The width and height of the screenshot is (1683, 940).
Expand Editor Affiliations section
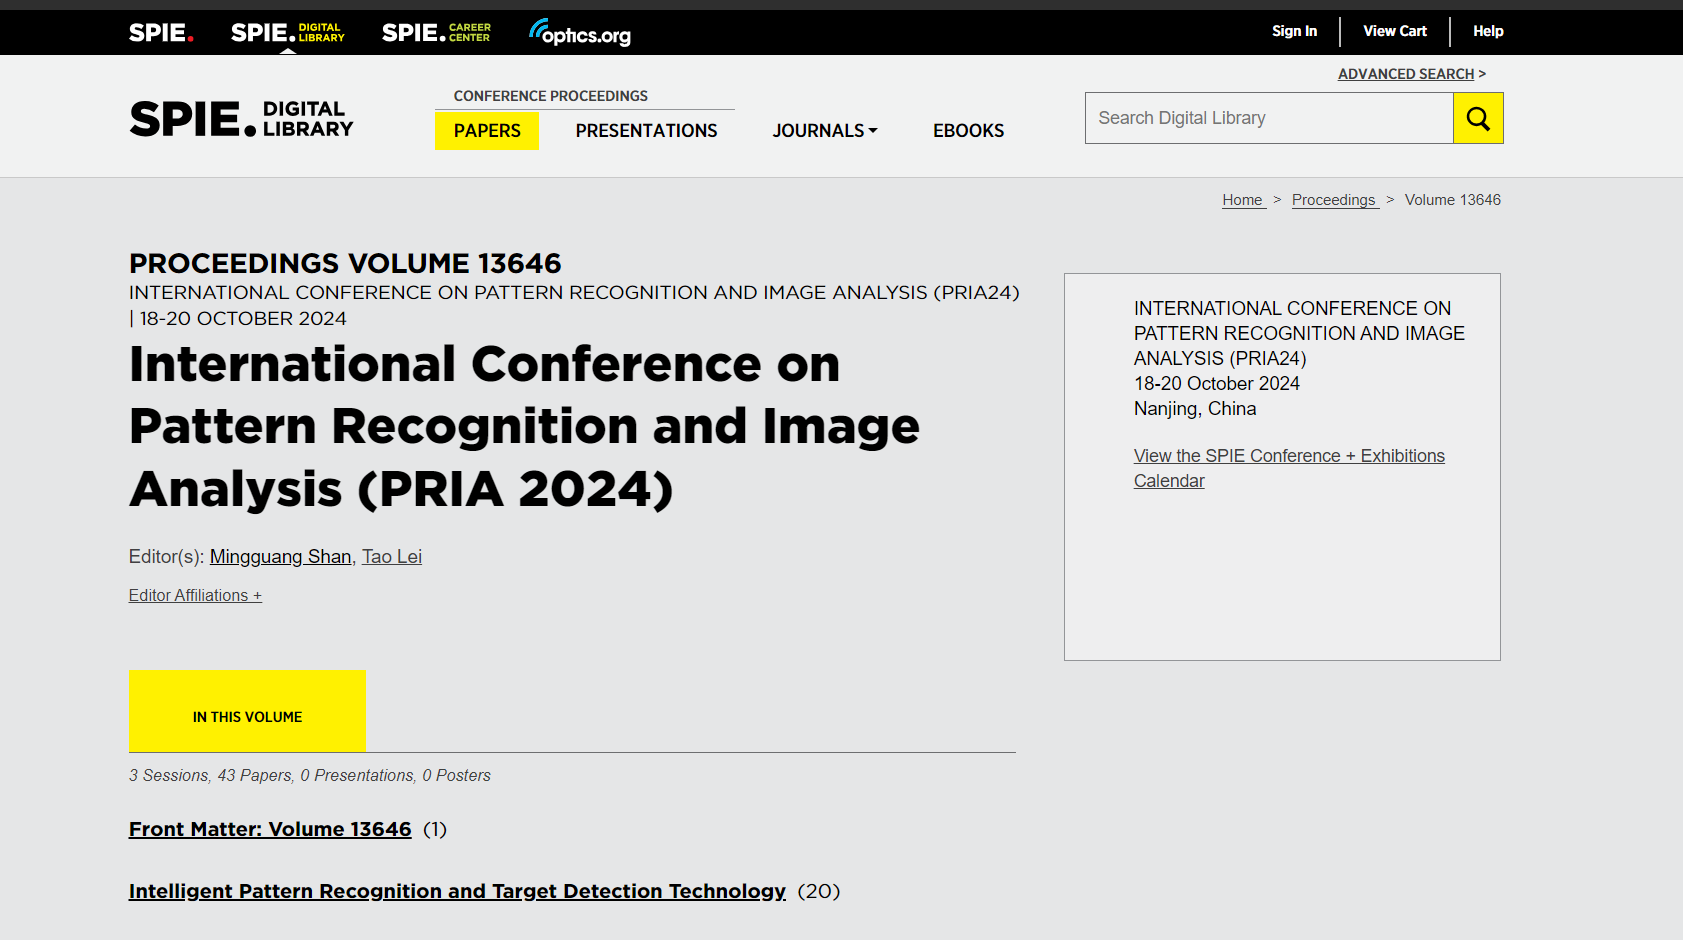pyautogui.click(x=195, y=595)
